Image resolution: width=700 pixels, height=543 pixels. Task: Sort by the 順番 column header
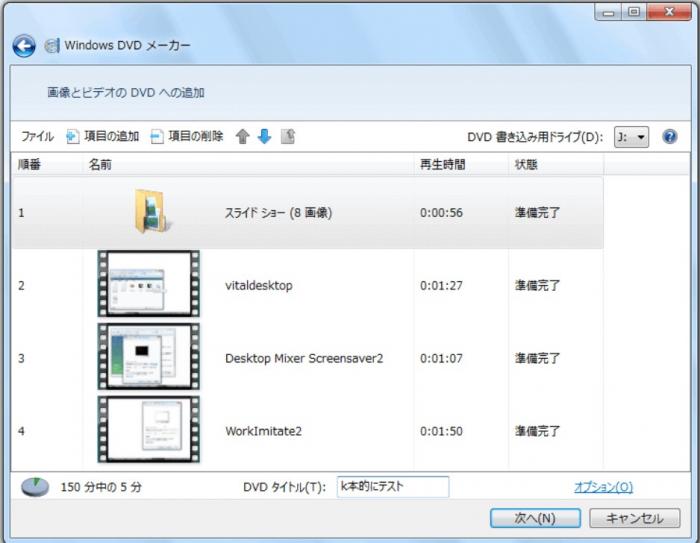pyautogui.click(x=47, y=165)
